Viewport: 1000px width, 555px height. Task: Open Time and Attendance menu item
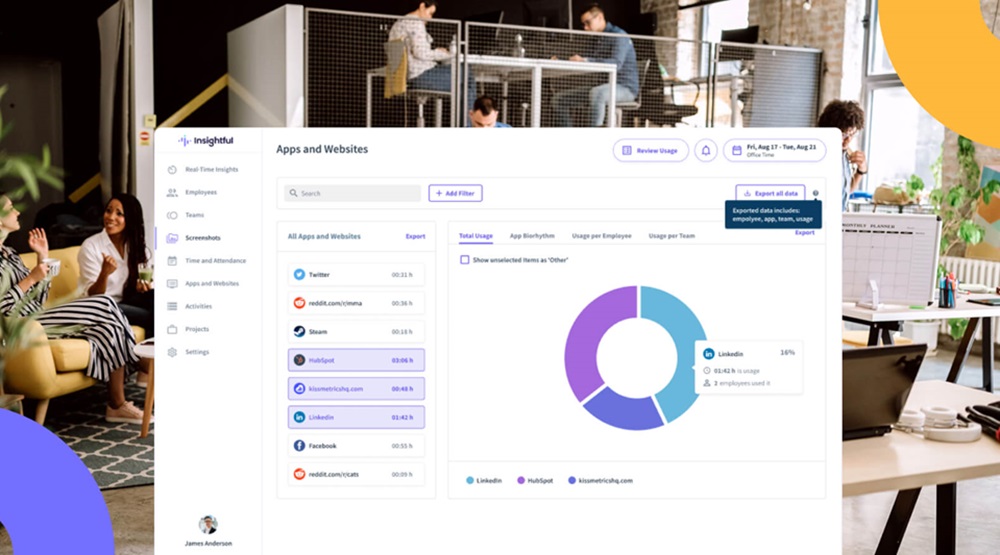click(x=215, y=260)
